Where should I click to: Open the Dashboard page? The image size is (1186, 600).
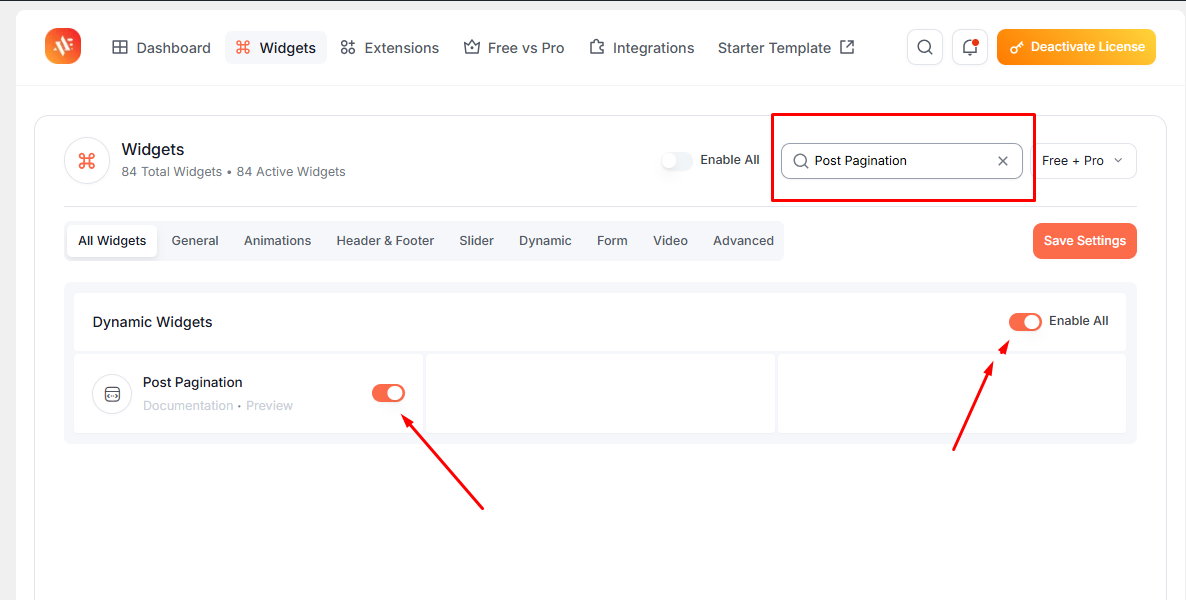161,48
